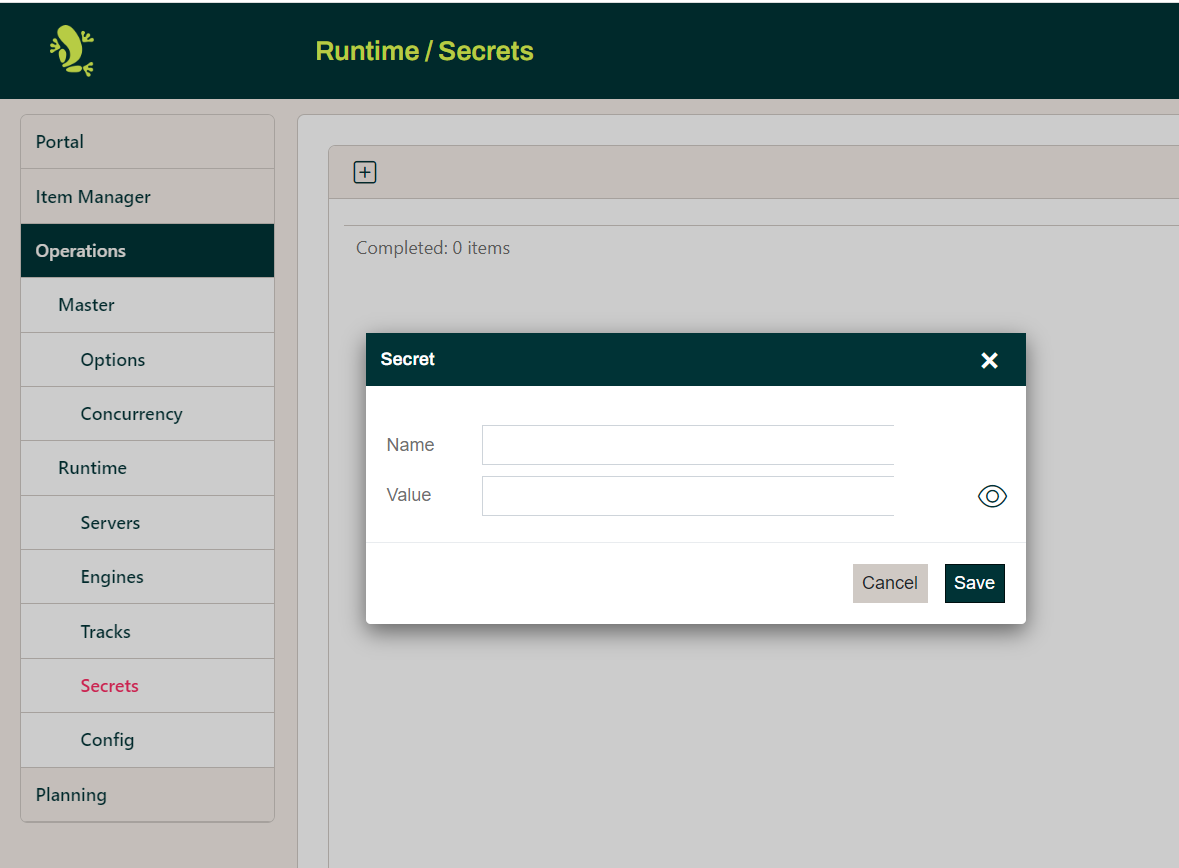This screenshot has width=1179, height=868.
Task: Expand the Runtime sidebar group
Action: click(x=92, y=468)
